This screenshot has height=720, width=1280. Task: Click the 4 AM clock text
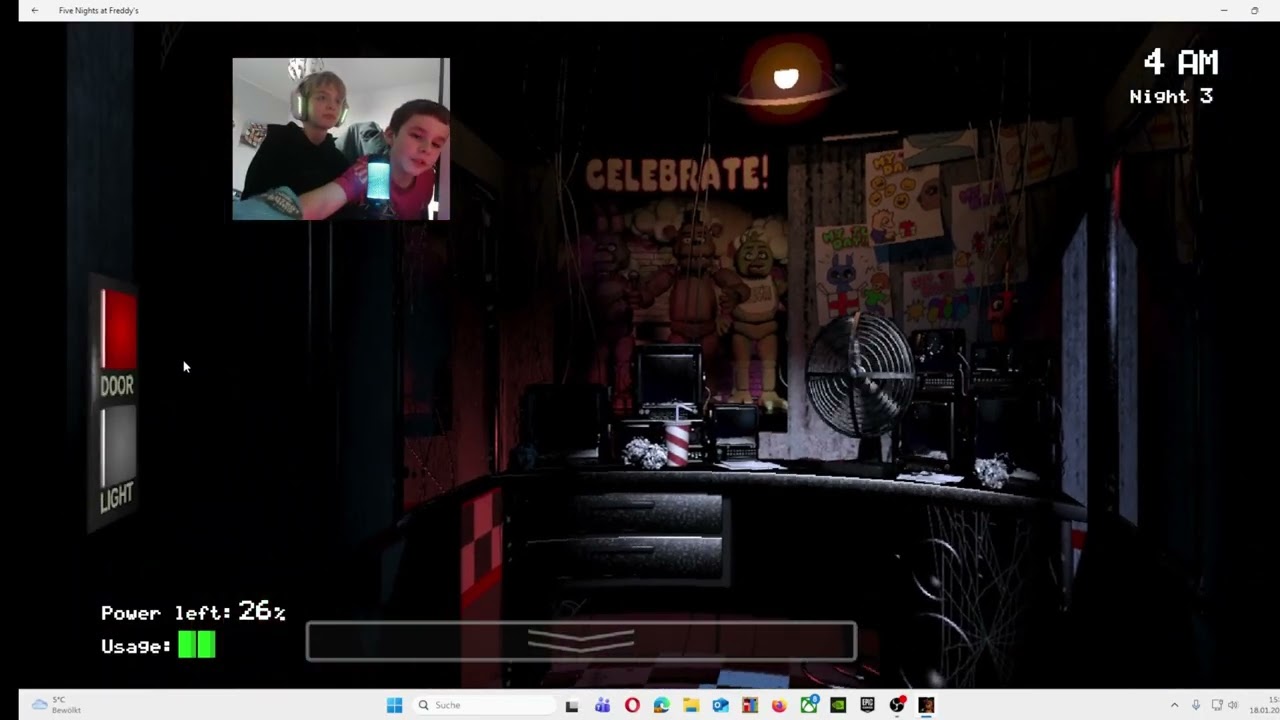coord(1181,63)
